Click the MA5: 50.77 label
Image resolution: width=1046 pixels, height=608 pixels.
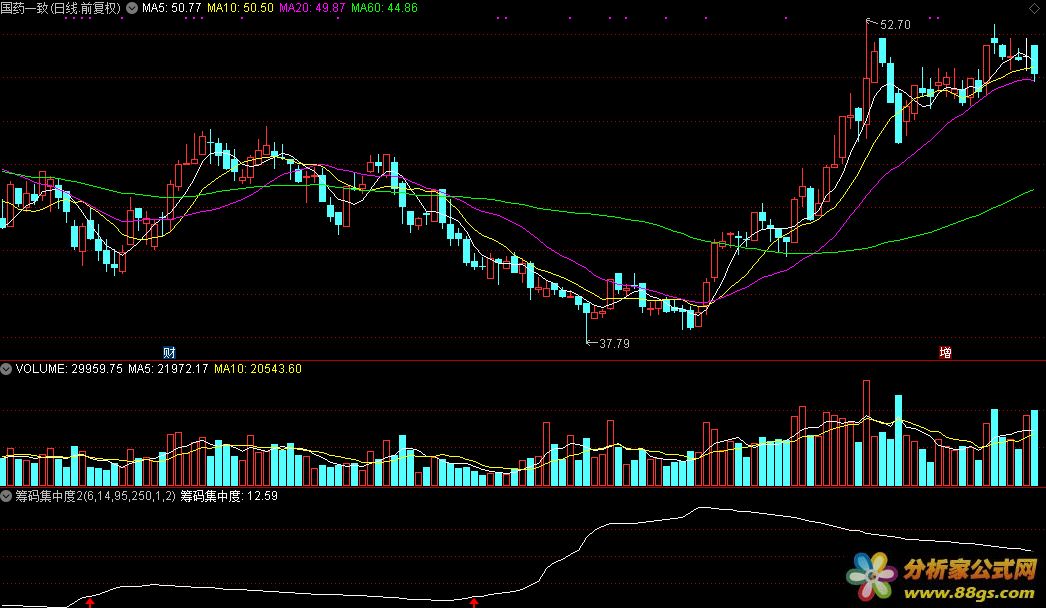tap(171, 8)
